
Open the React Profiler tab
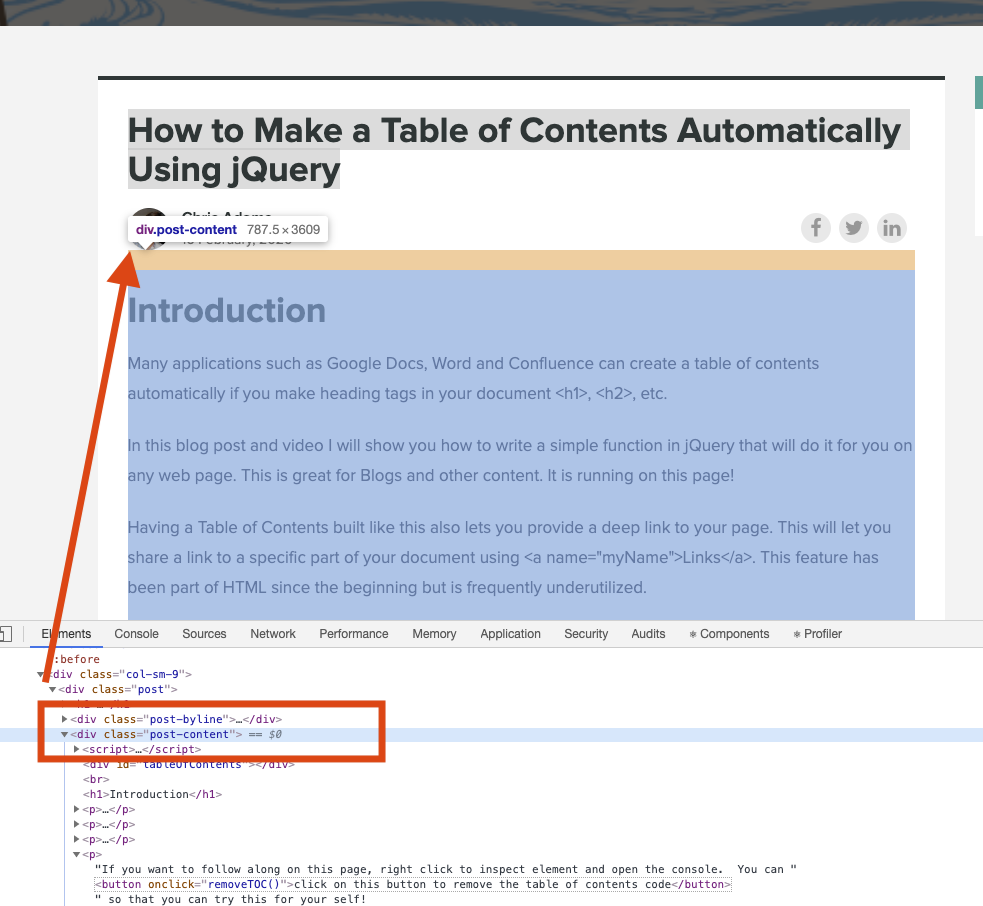click(817, 634)
